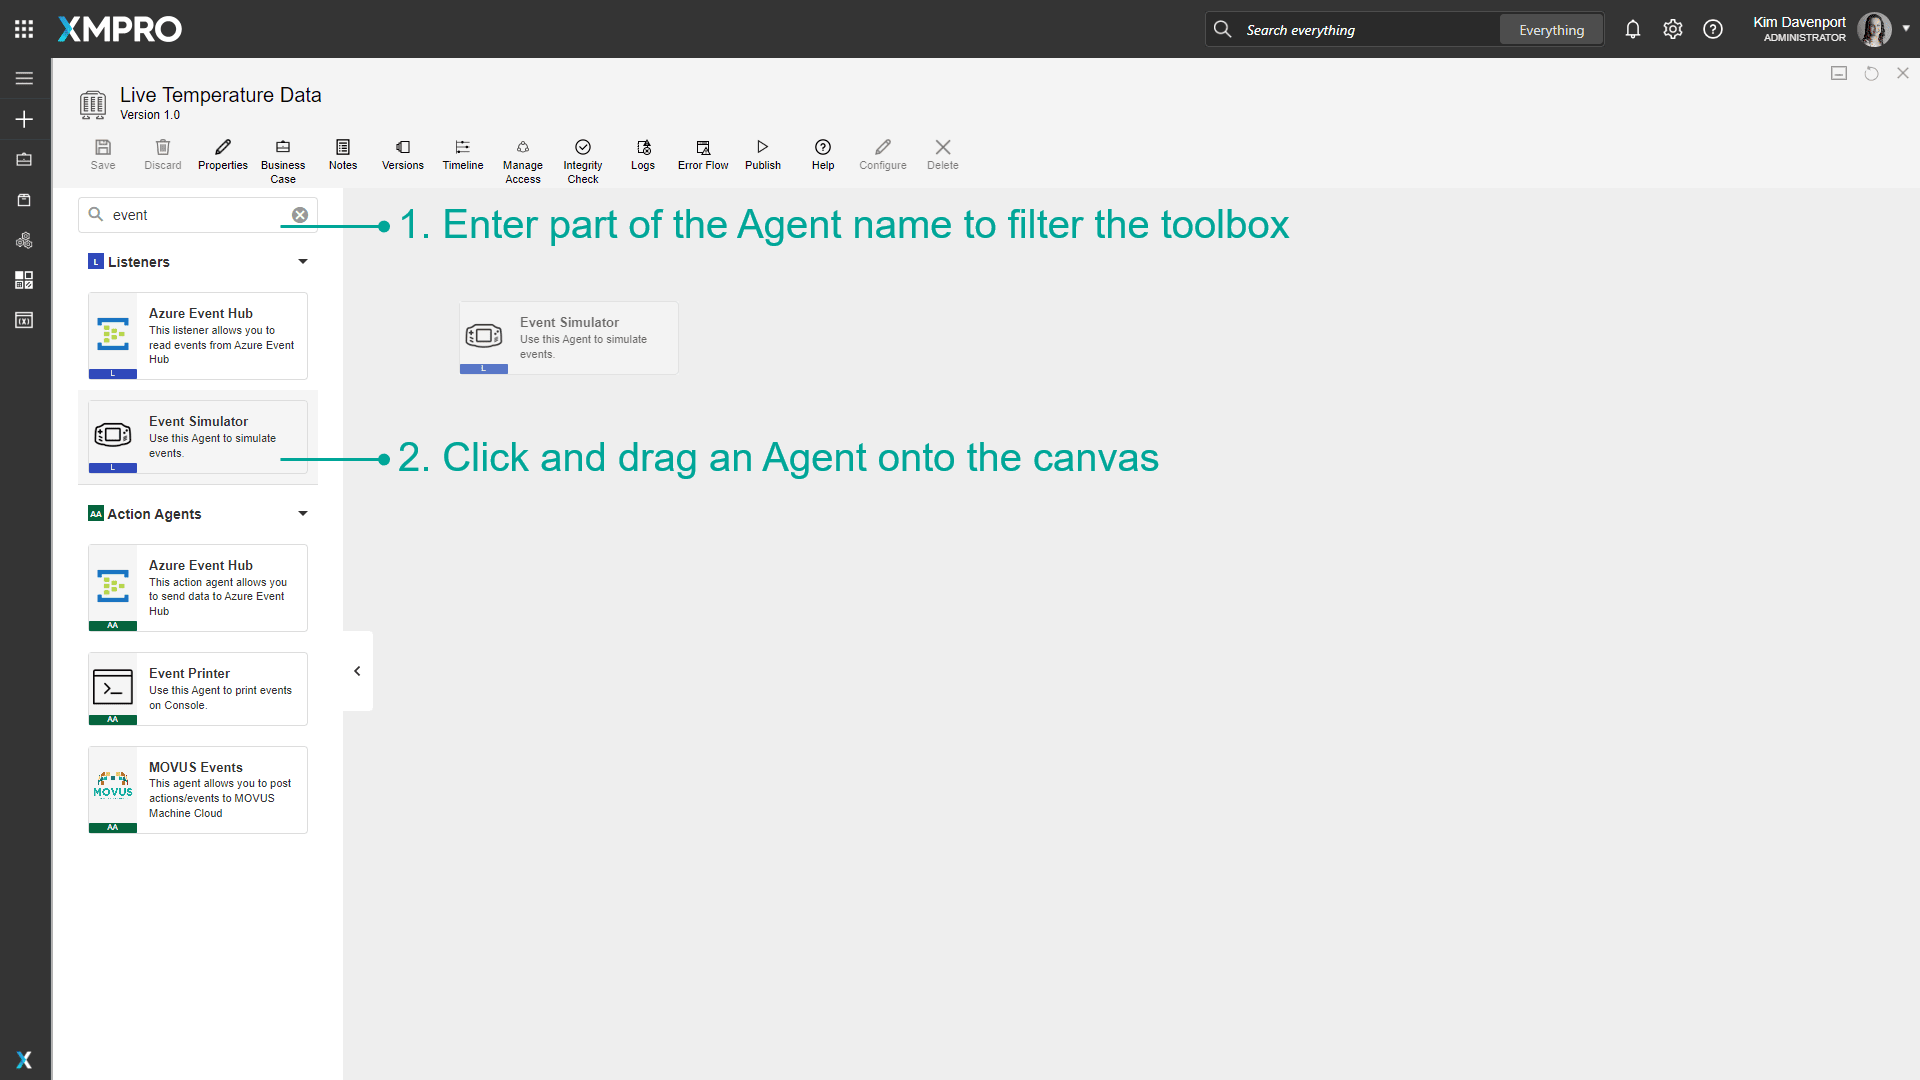Discard the current stream changes
This screenshot has height=1080, width=1920.
click(x=162, y=153)
